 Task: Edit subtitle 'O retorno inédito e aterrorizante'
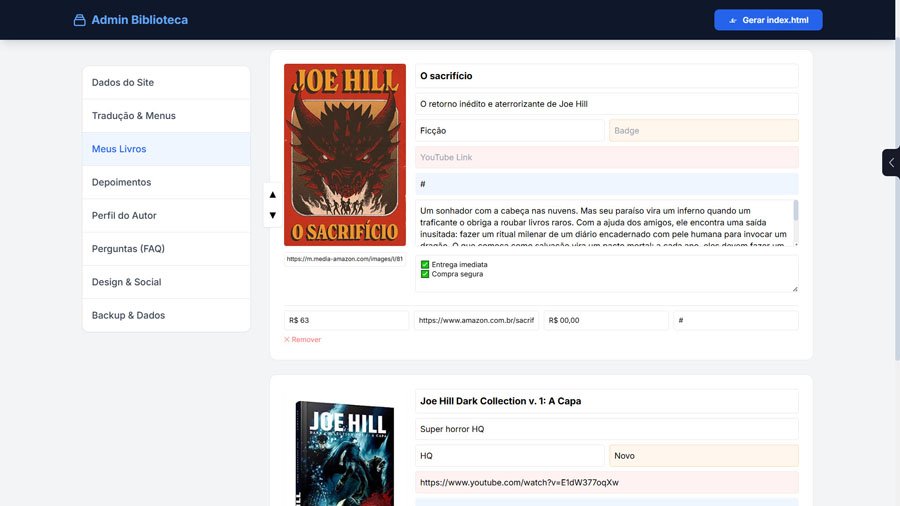pyautogui.click(x=607, y=104)
